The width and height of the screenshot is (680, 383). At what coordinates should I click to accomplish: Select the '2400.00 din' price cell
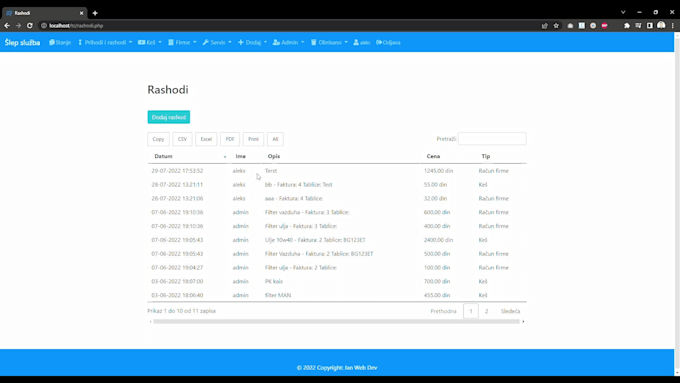tap(438, 240)
